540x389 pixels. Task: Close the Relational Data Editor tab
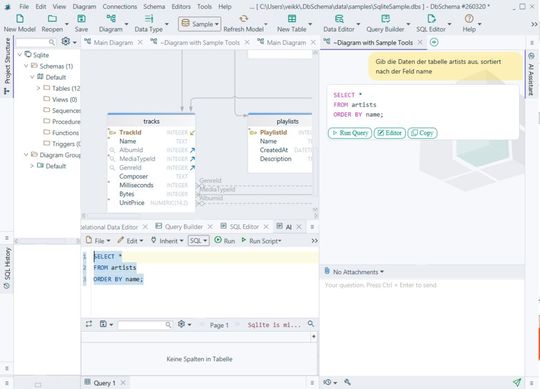pos(145,227)
